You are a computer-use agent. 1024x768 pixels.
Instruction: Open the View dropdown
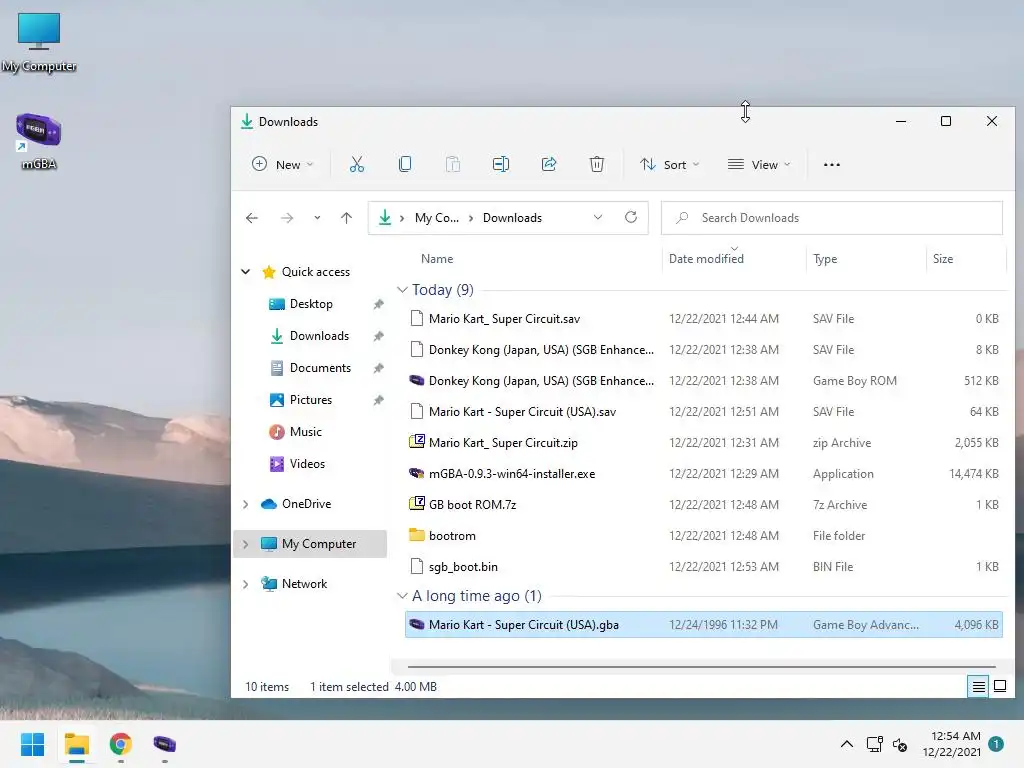coord(759,165)
